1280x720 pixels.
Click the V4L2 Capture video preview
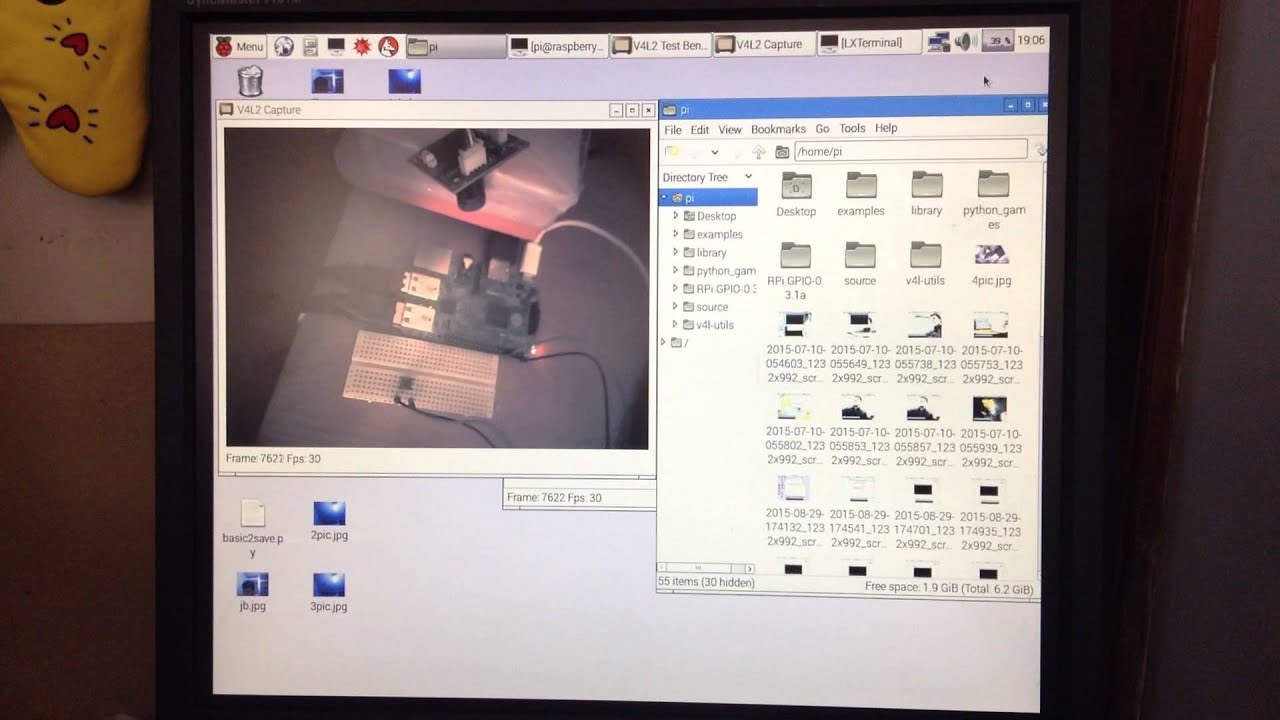coord(436,288)
